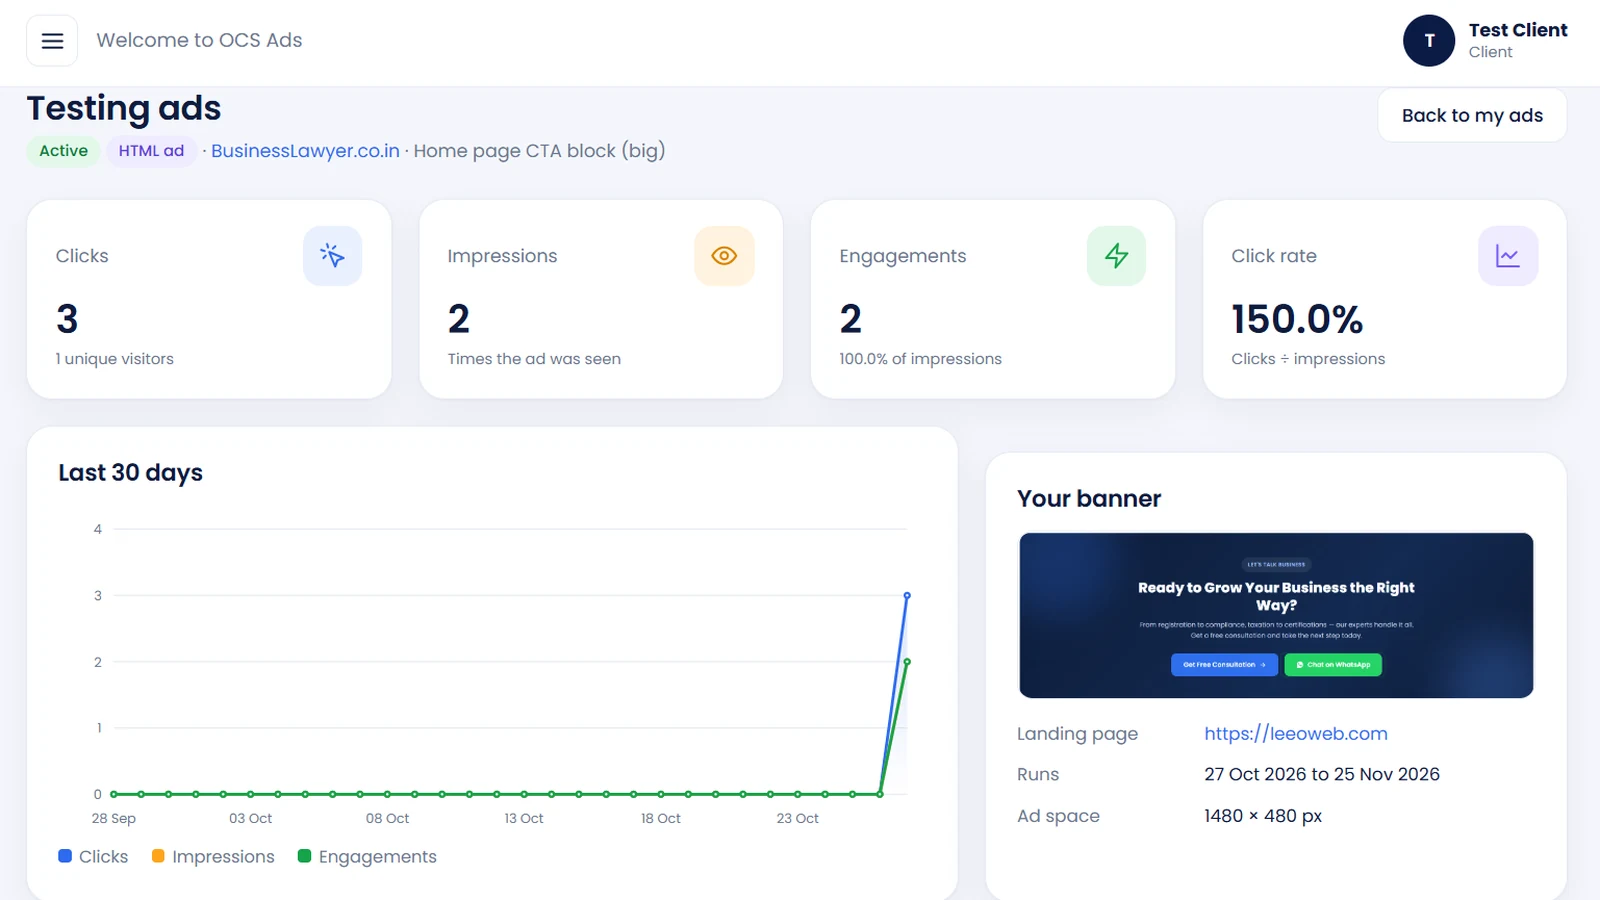Click the HTML ad type badge

tap(151, 151)
